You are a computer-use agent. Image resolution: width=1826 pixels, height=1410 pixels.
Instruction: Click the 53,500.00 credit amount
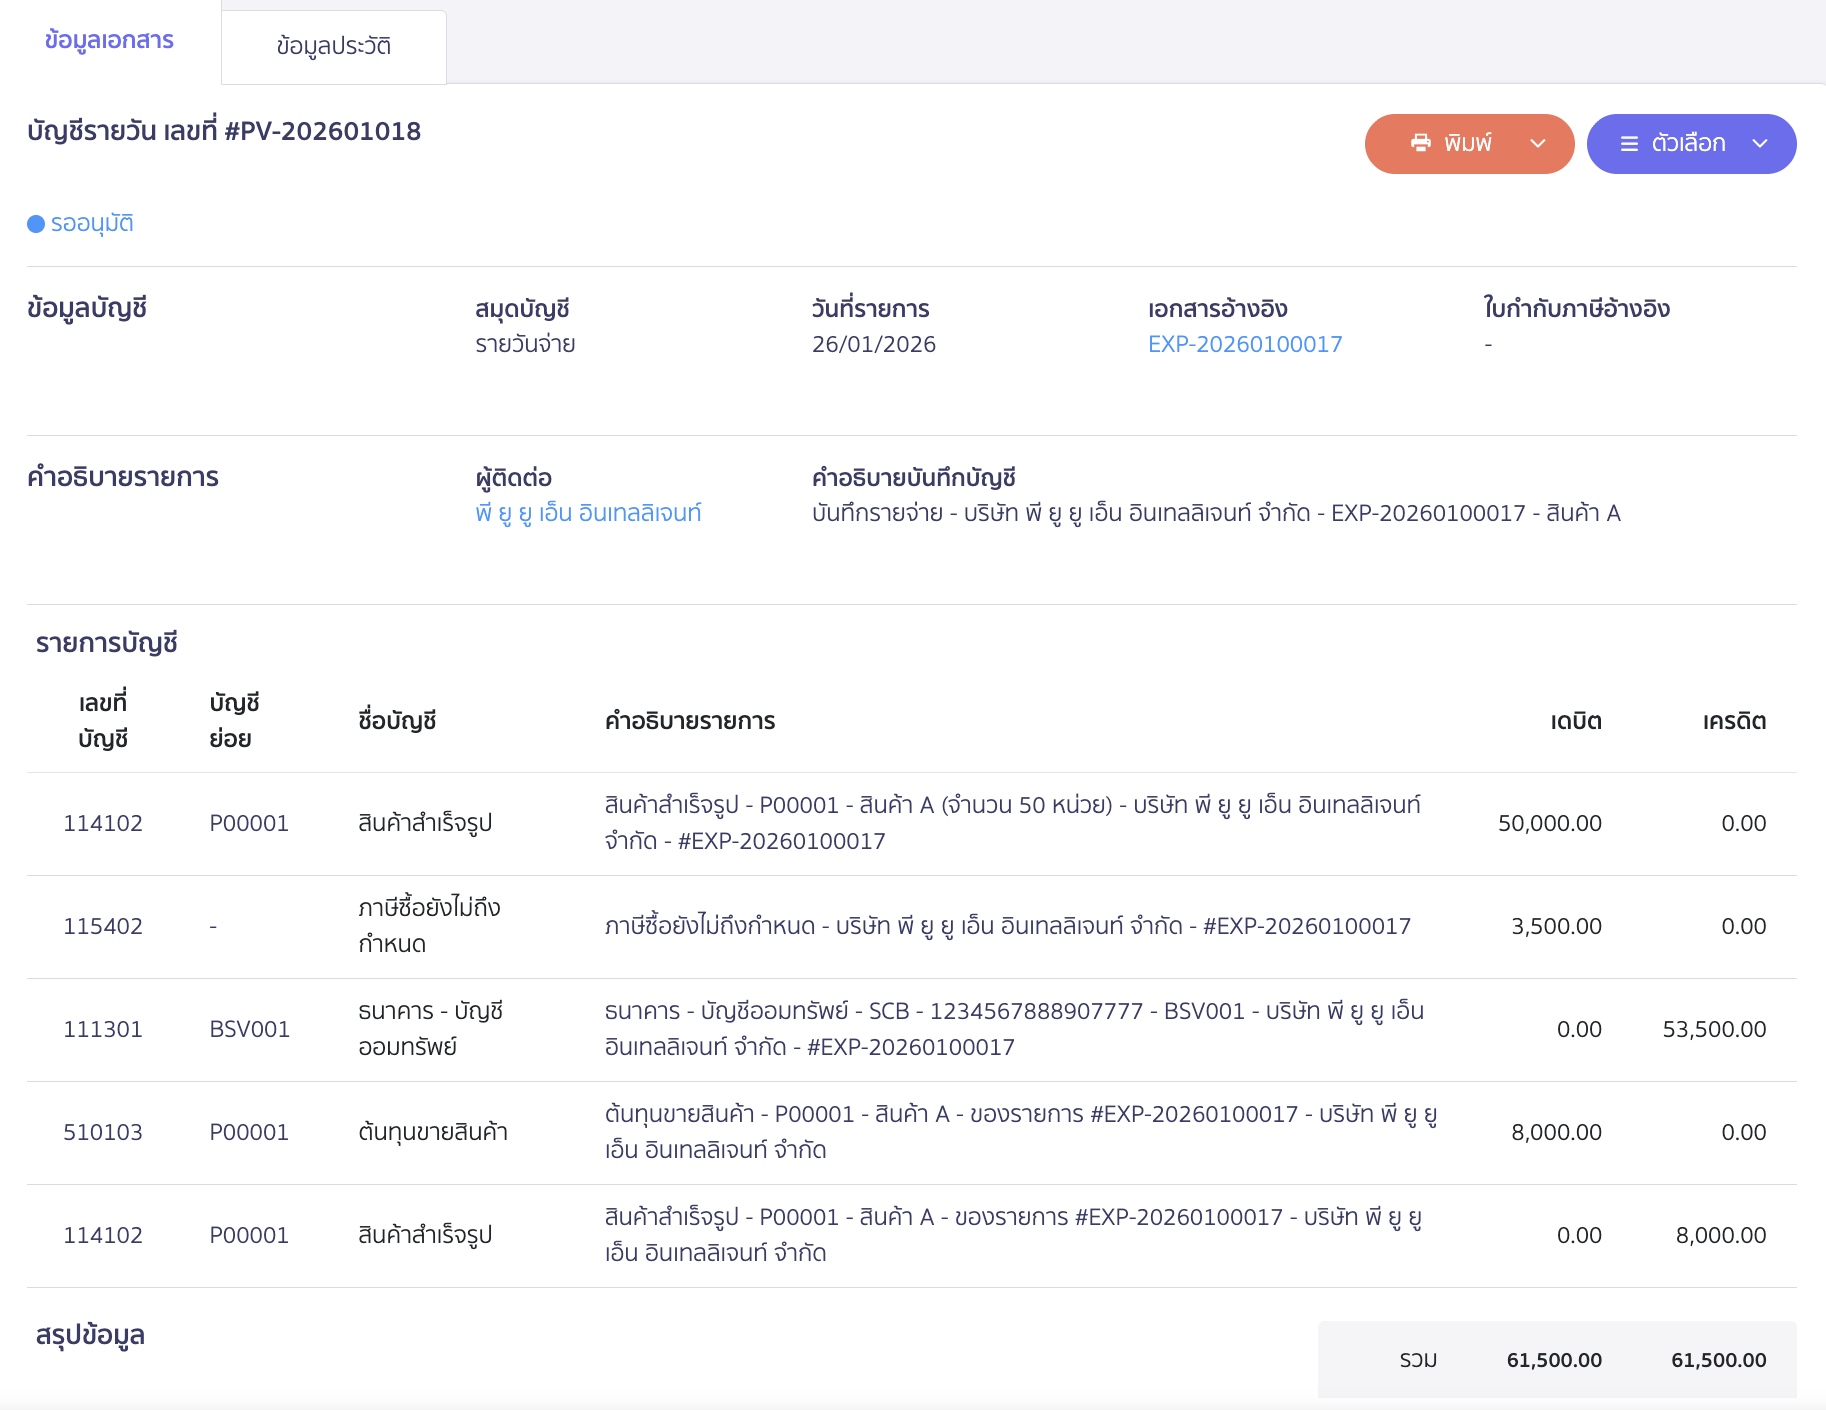[1713, 1029]
